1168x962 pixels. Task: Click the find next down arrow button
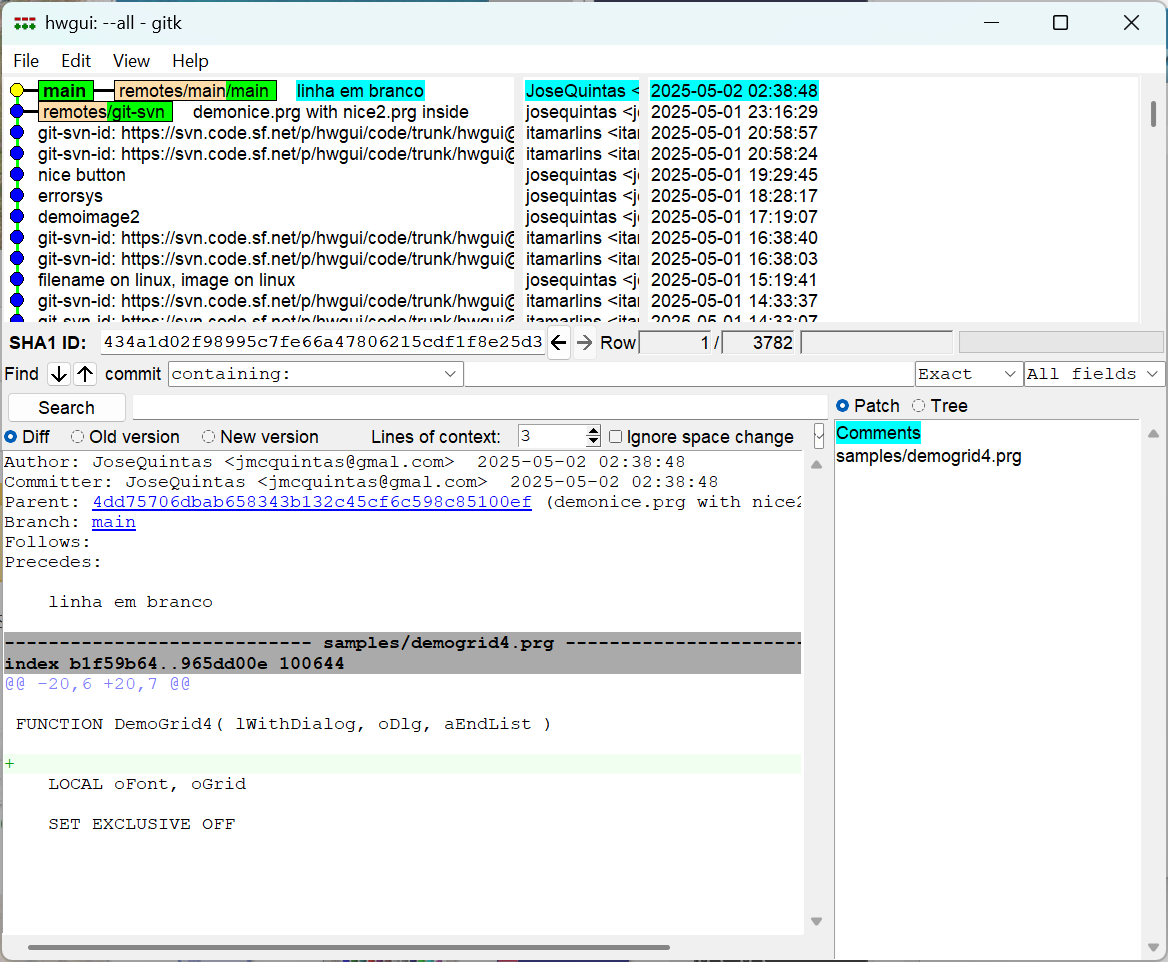click(x=59, y=374)
